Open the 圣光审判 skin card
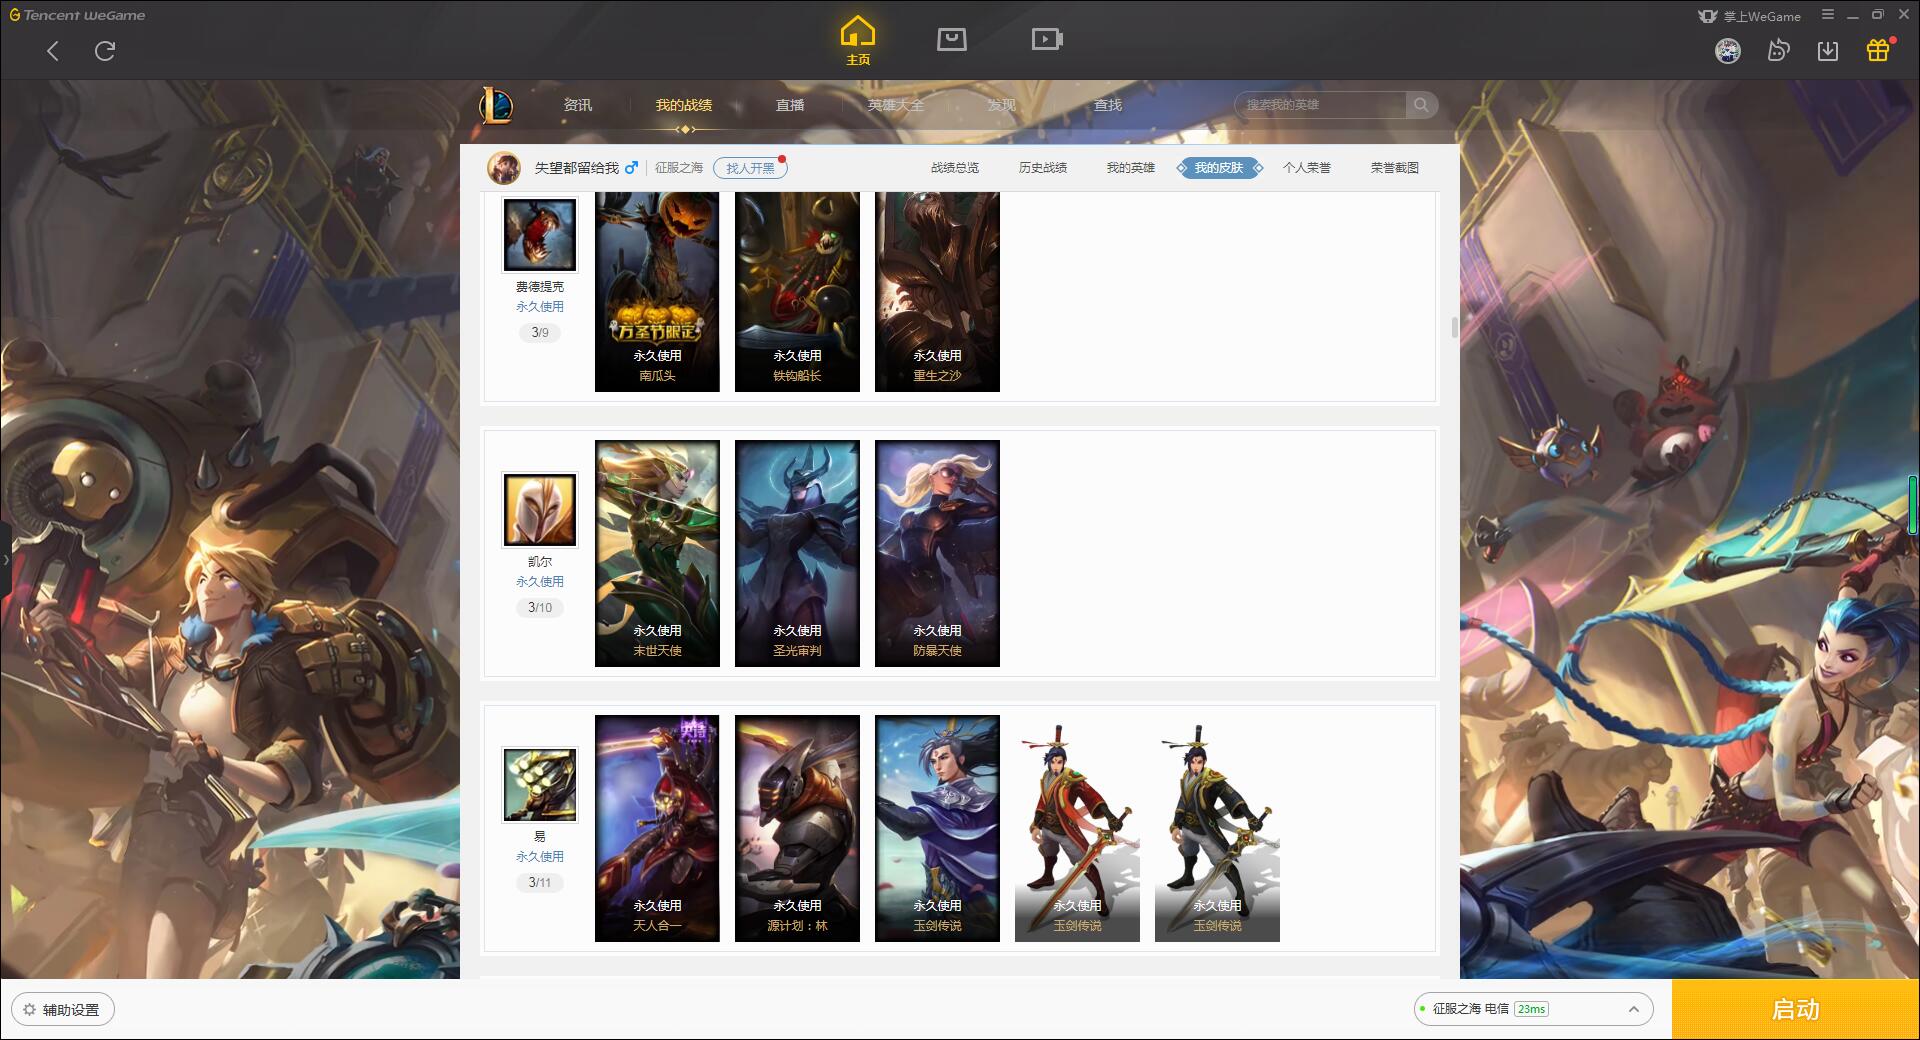 pos(797,553)
